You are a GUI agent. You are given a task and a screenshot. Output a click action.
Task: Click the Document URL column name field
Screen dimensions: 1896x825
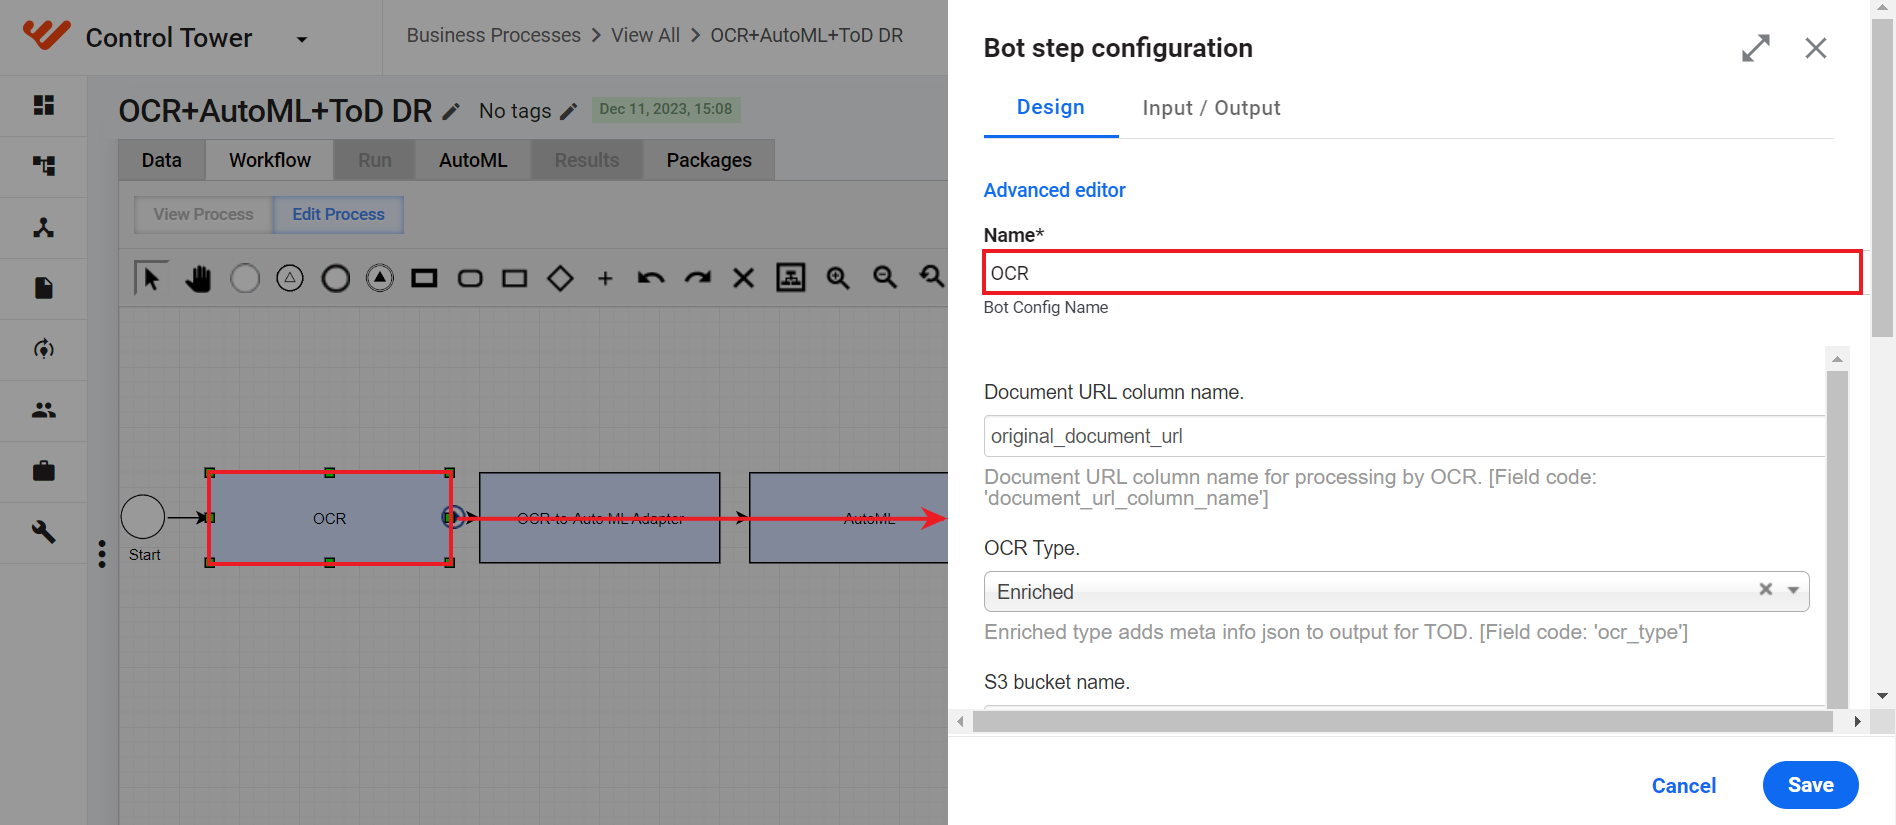coord(1405,436)
